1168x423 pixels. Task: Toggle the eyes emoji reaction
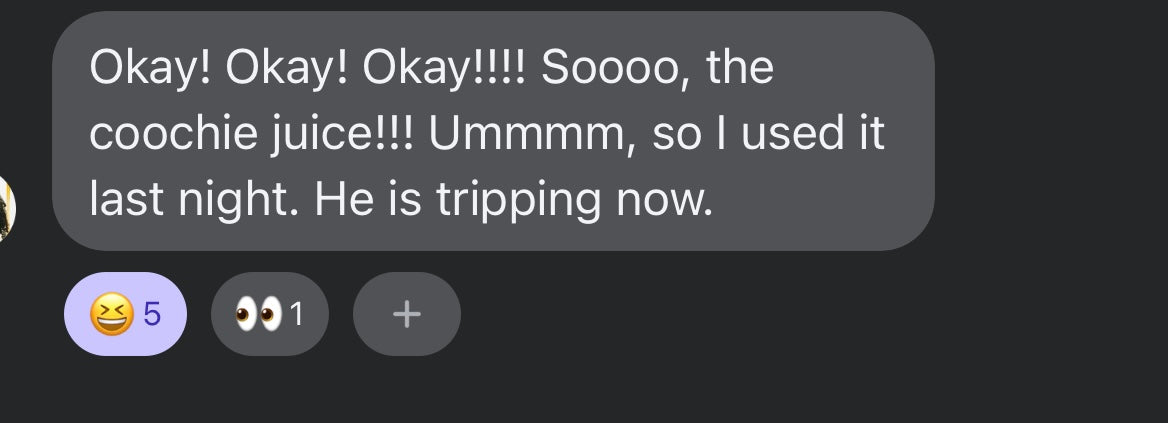[x=269, y=314]
